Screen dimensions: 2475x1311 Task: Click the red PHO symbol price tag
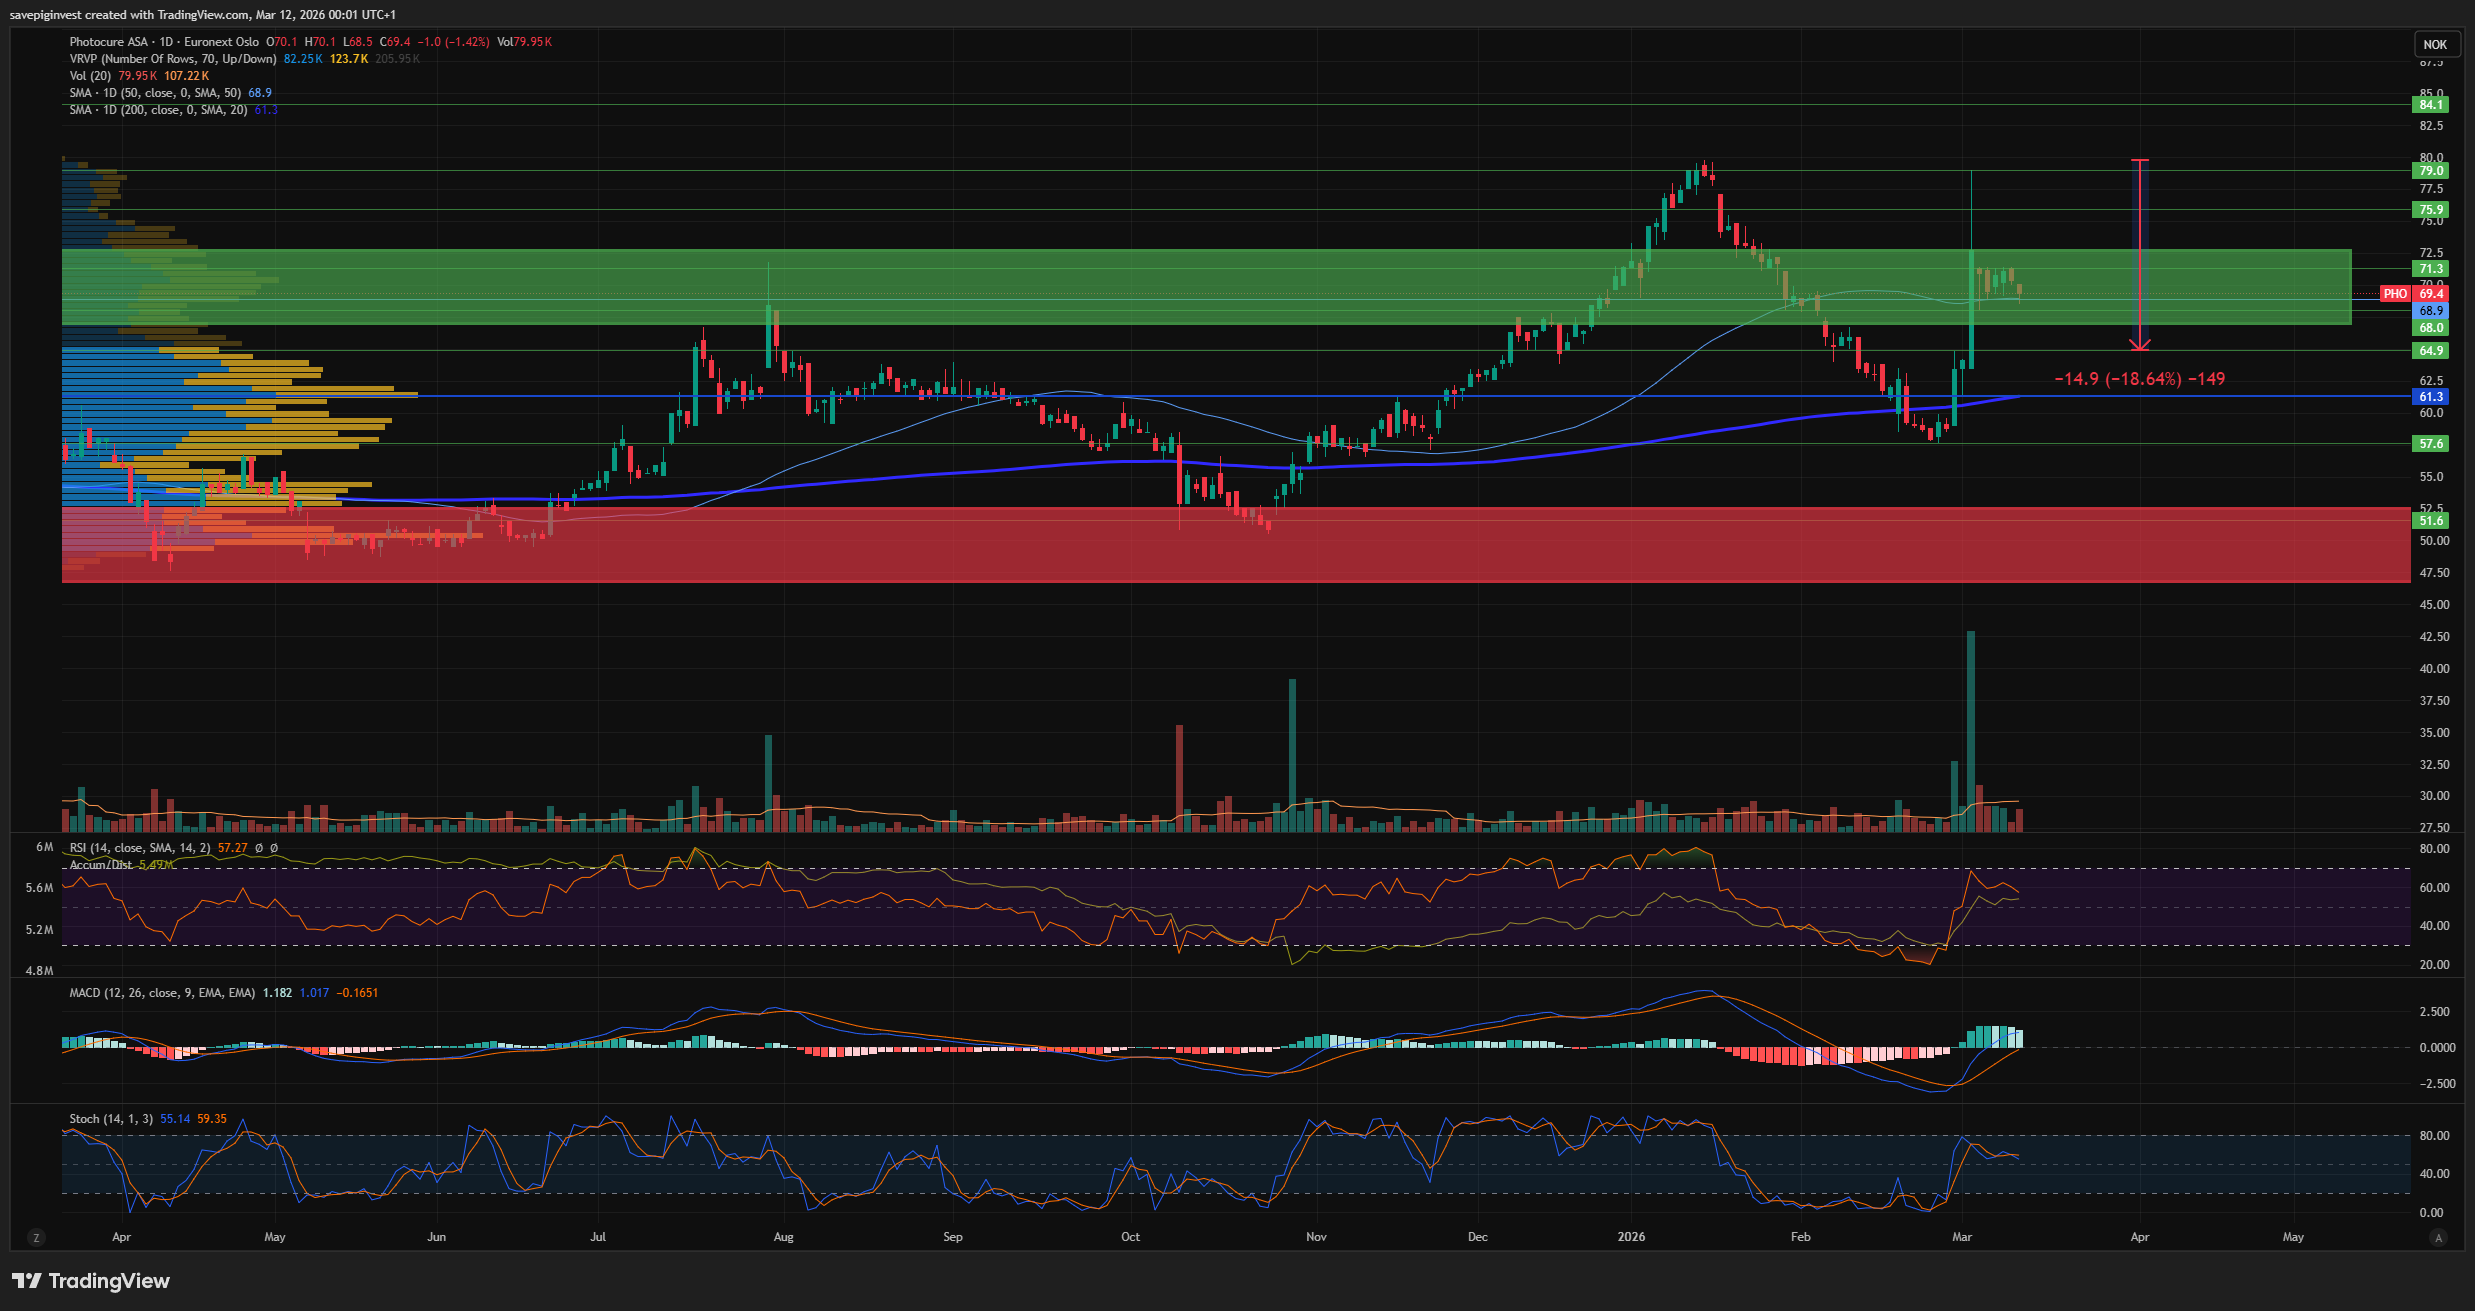point(2395,294)
